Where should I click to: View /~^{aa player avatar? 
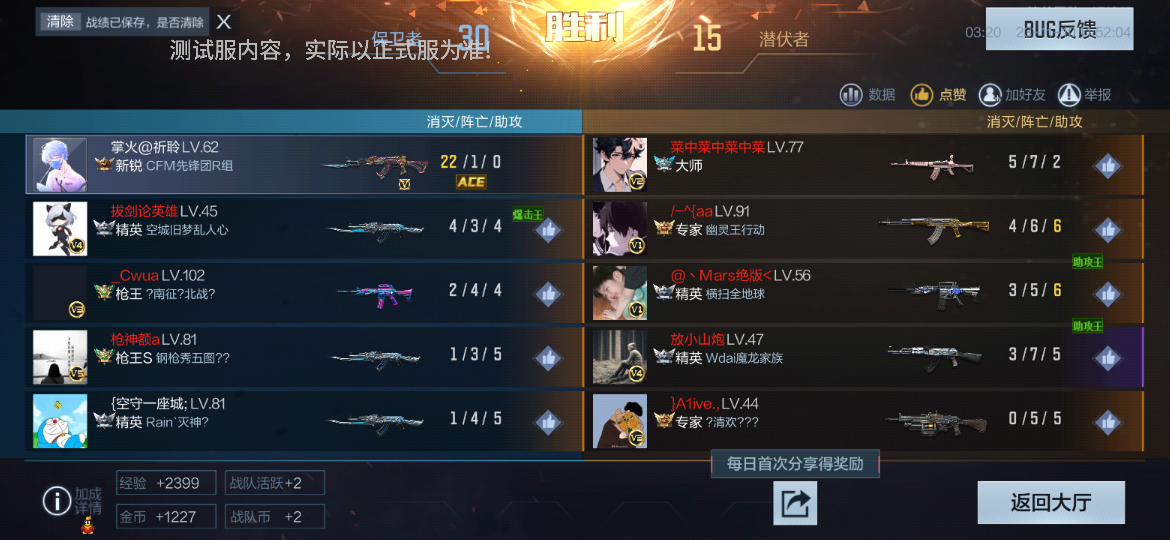tap(620, 229)
